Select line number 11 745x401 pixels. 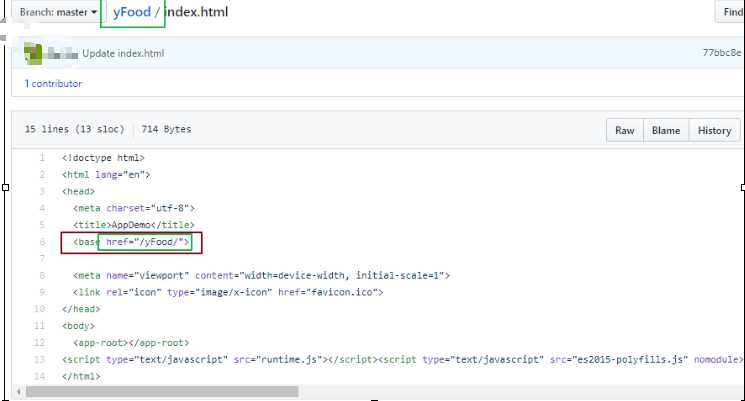[x=39, y=326]
